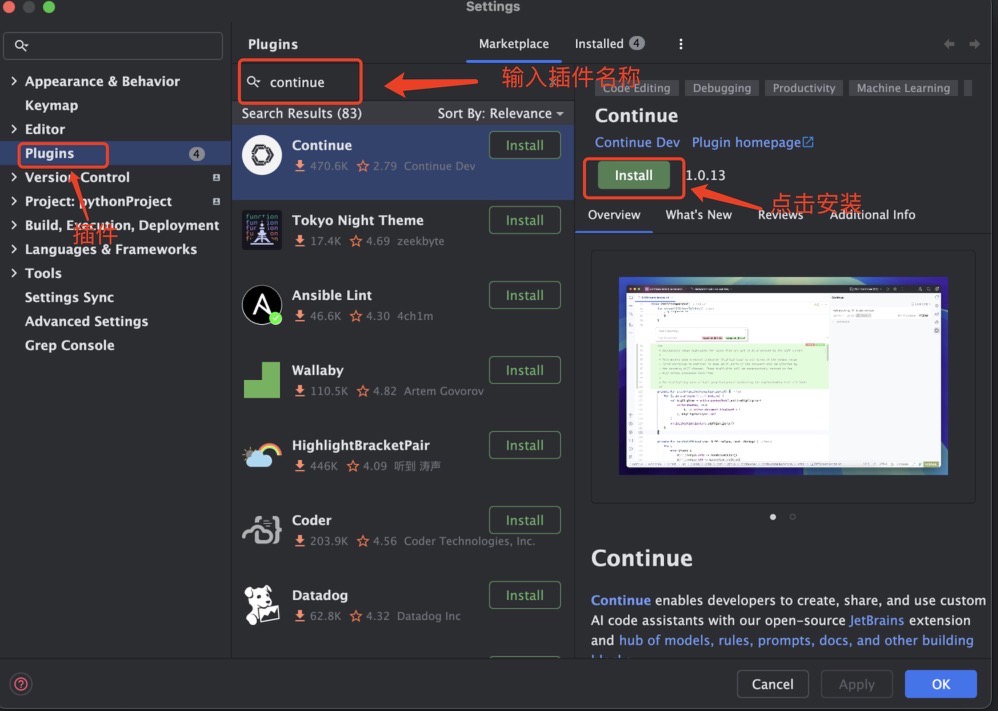Click the external link icon beside Plugin homepage

[808, 142]
